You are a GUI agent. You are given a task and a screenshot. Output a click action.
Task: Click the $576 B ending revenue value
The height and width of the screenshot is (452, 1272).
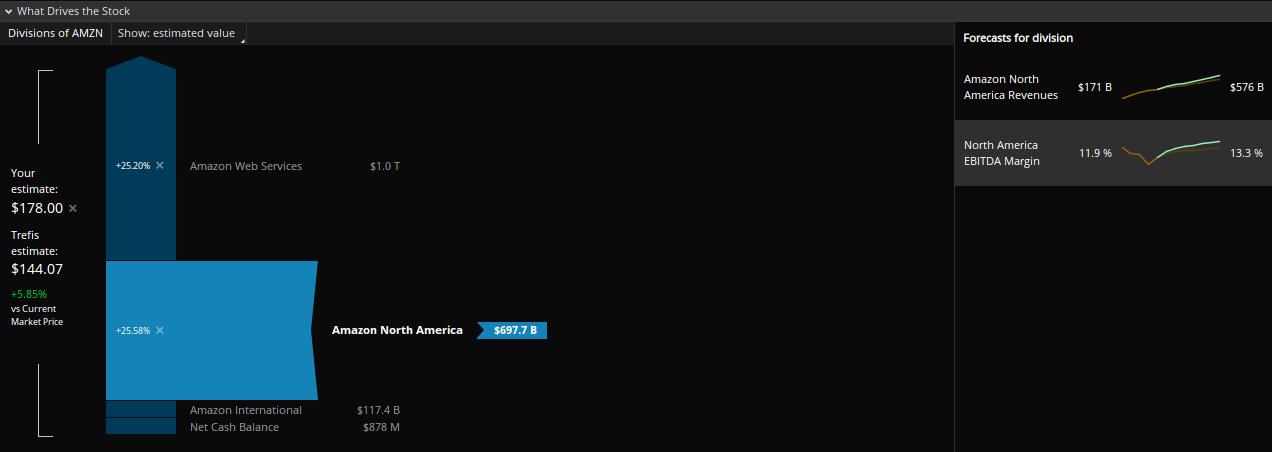pos(1247,87)
